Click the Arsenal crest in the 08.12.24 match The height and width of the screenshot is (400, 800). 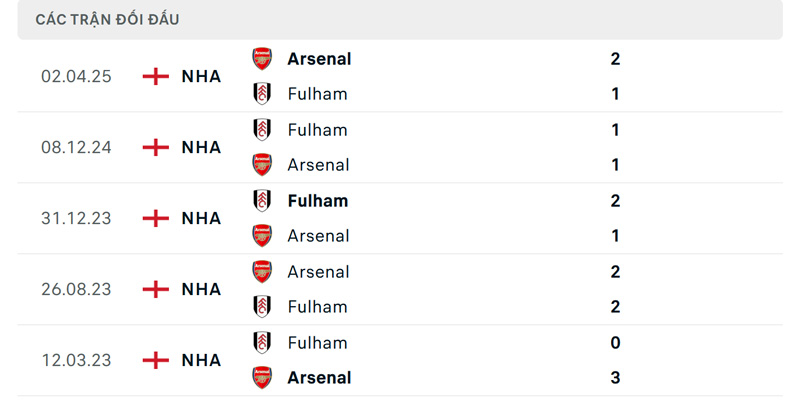click(x=262, y=165)
